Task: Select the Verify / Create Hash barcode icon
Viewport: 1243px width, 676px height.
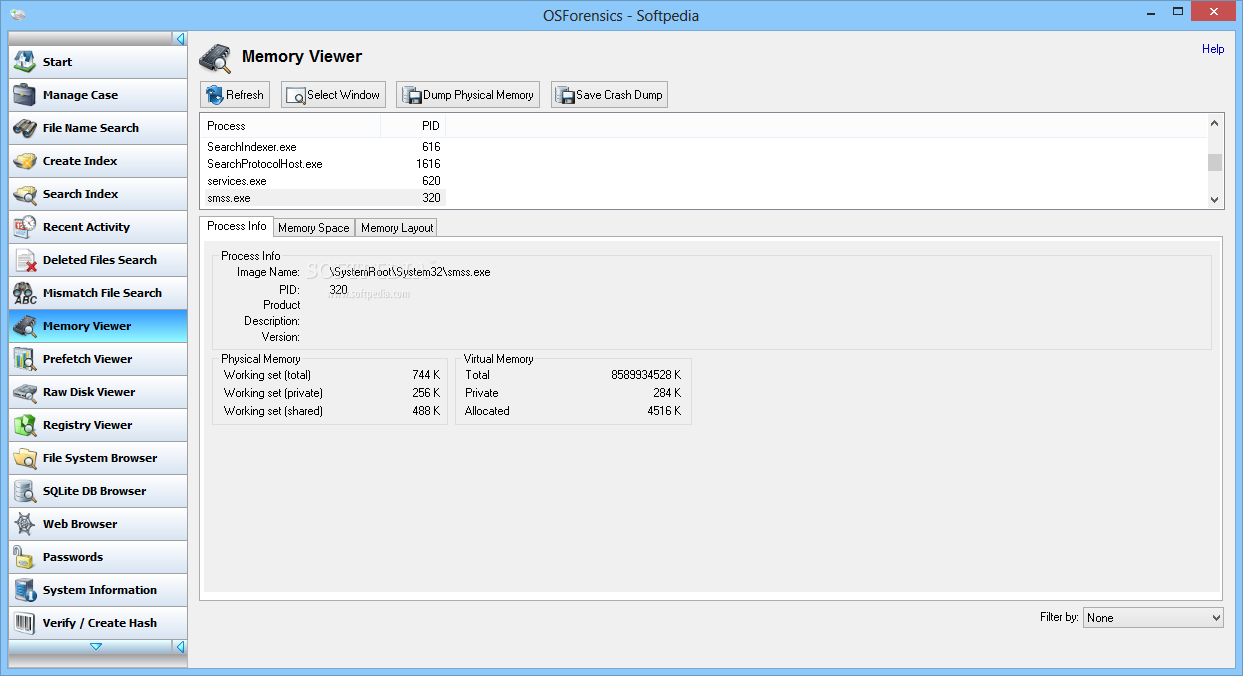Action: [x=25, y=623]
